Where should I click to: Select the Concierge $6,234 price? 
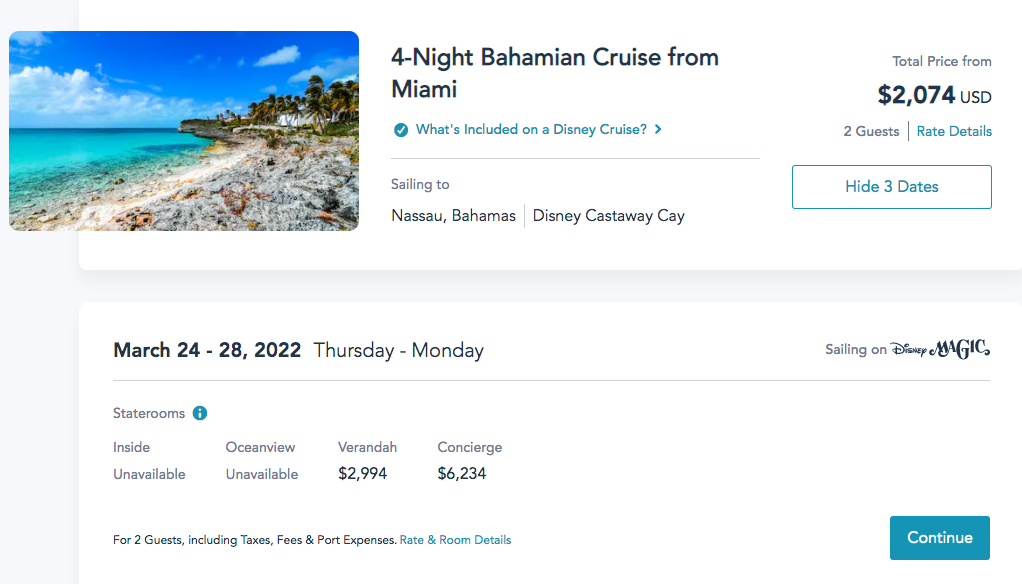462,474
